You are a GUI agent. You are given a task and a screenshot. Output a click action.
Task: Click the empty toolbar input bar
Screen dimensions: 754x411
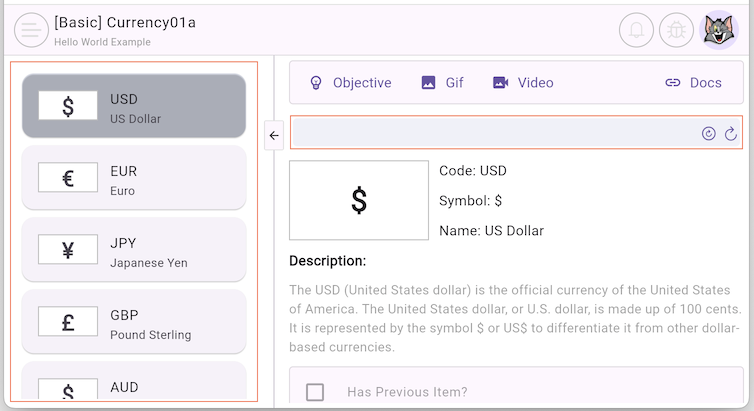[490, 133]
